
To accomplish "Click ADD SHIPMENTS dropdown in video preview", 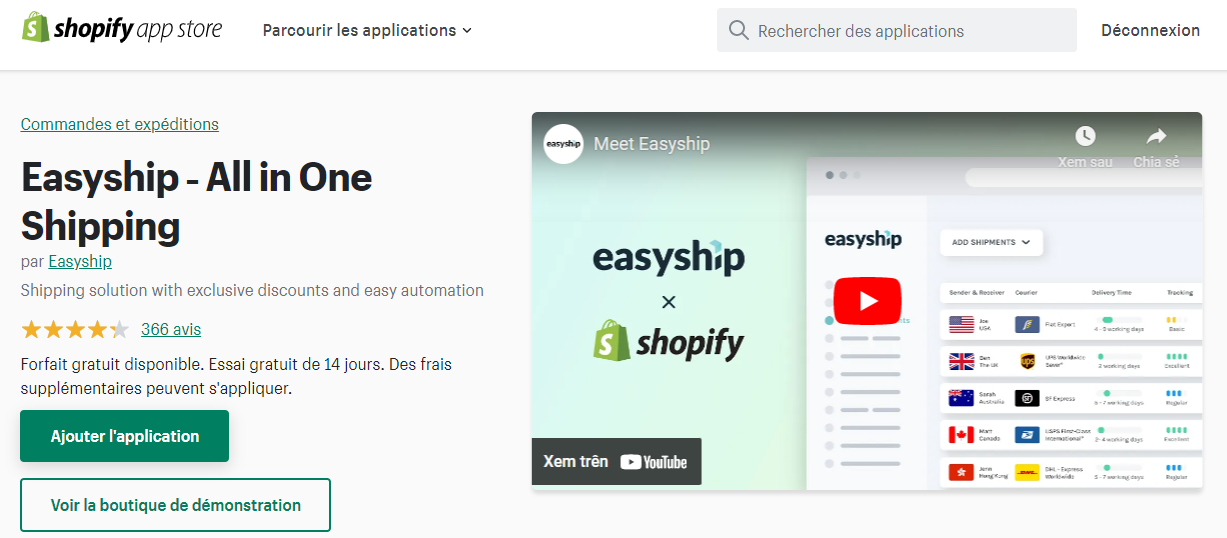I will [x=991, y=242].
